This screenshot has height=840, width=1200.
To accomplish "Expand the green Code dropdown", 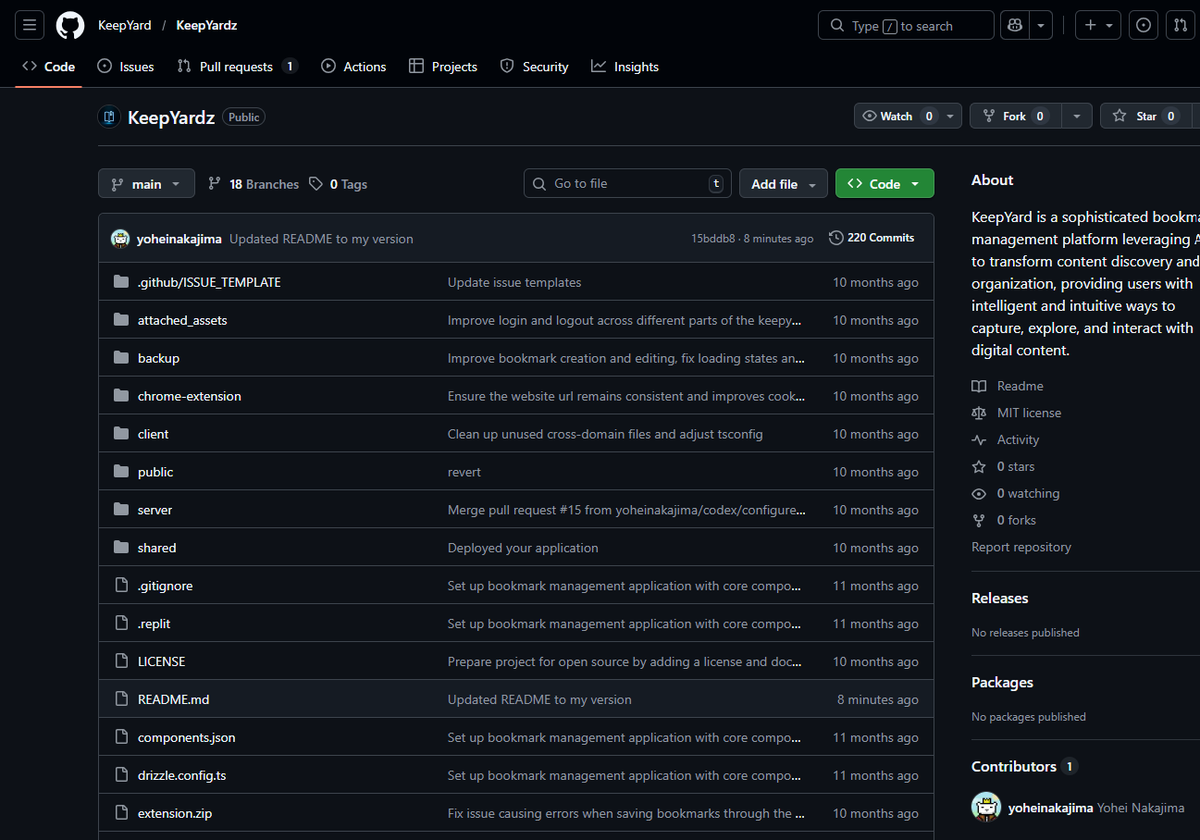I will 885,184.
